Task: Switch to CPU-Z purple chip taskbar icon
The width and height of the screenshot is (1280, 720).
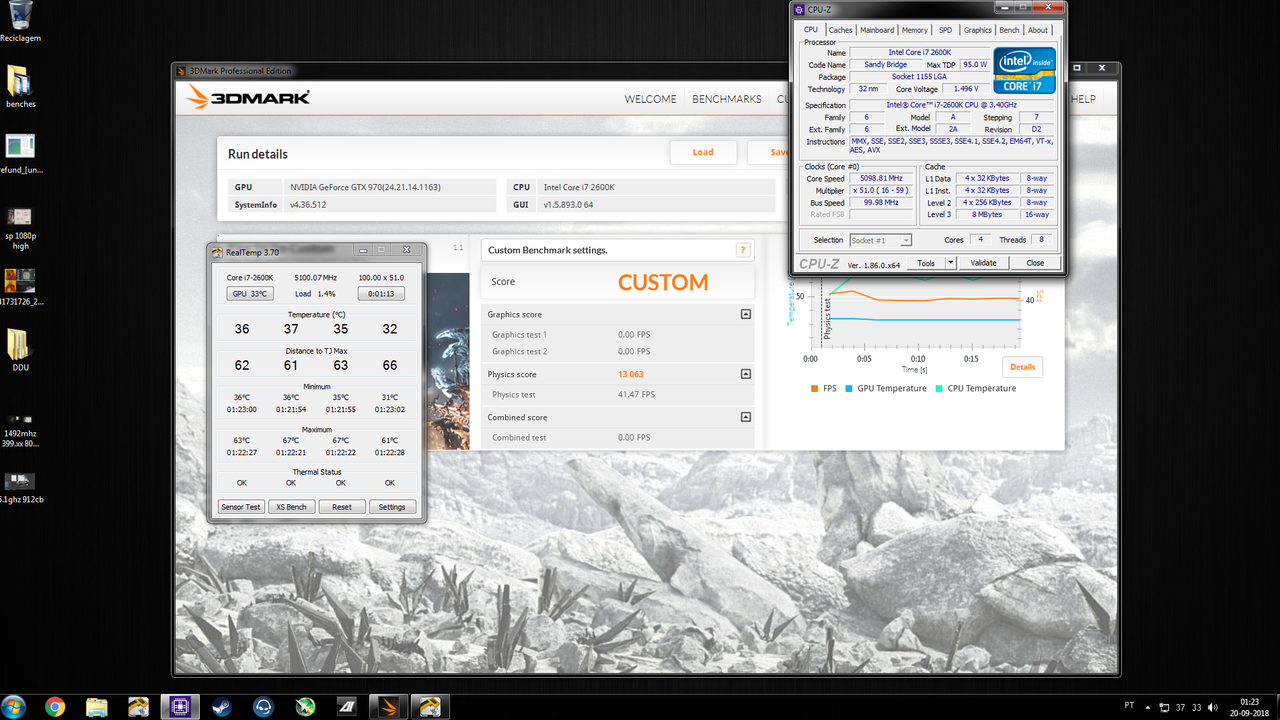Action: pyautogui.click(x=181, y=707)
